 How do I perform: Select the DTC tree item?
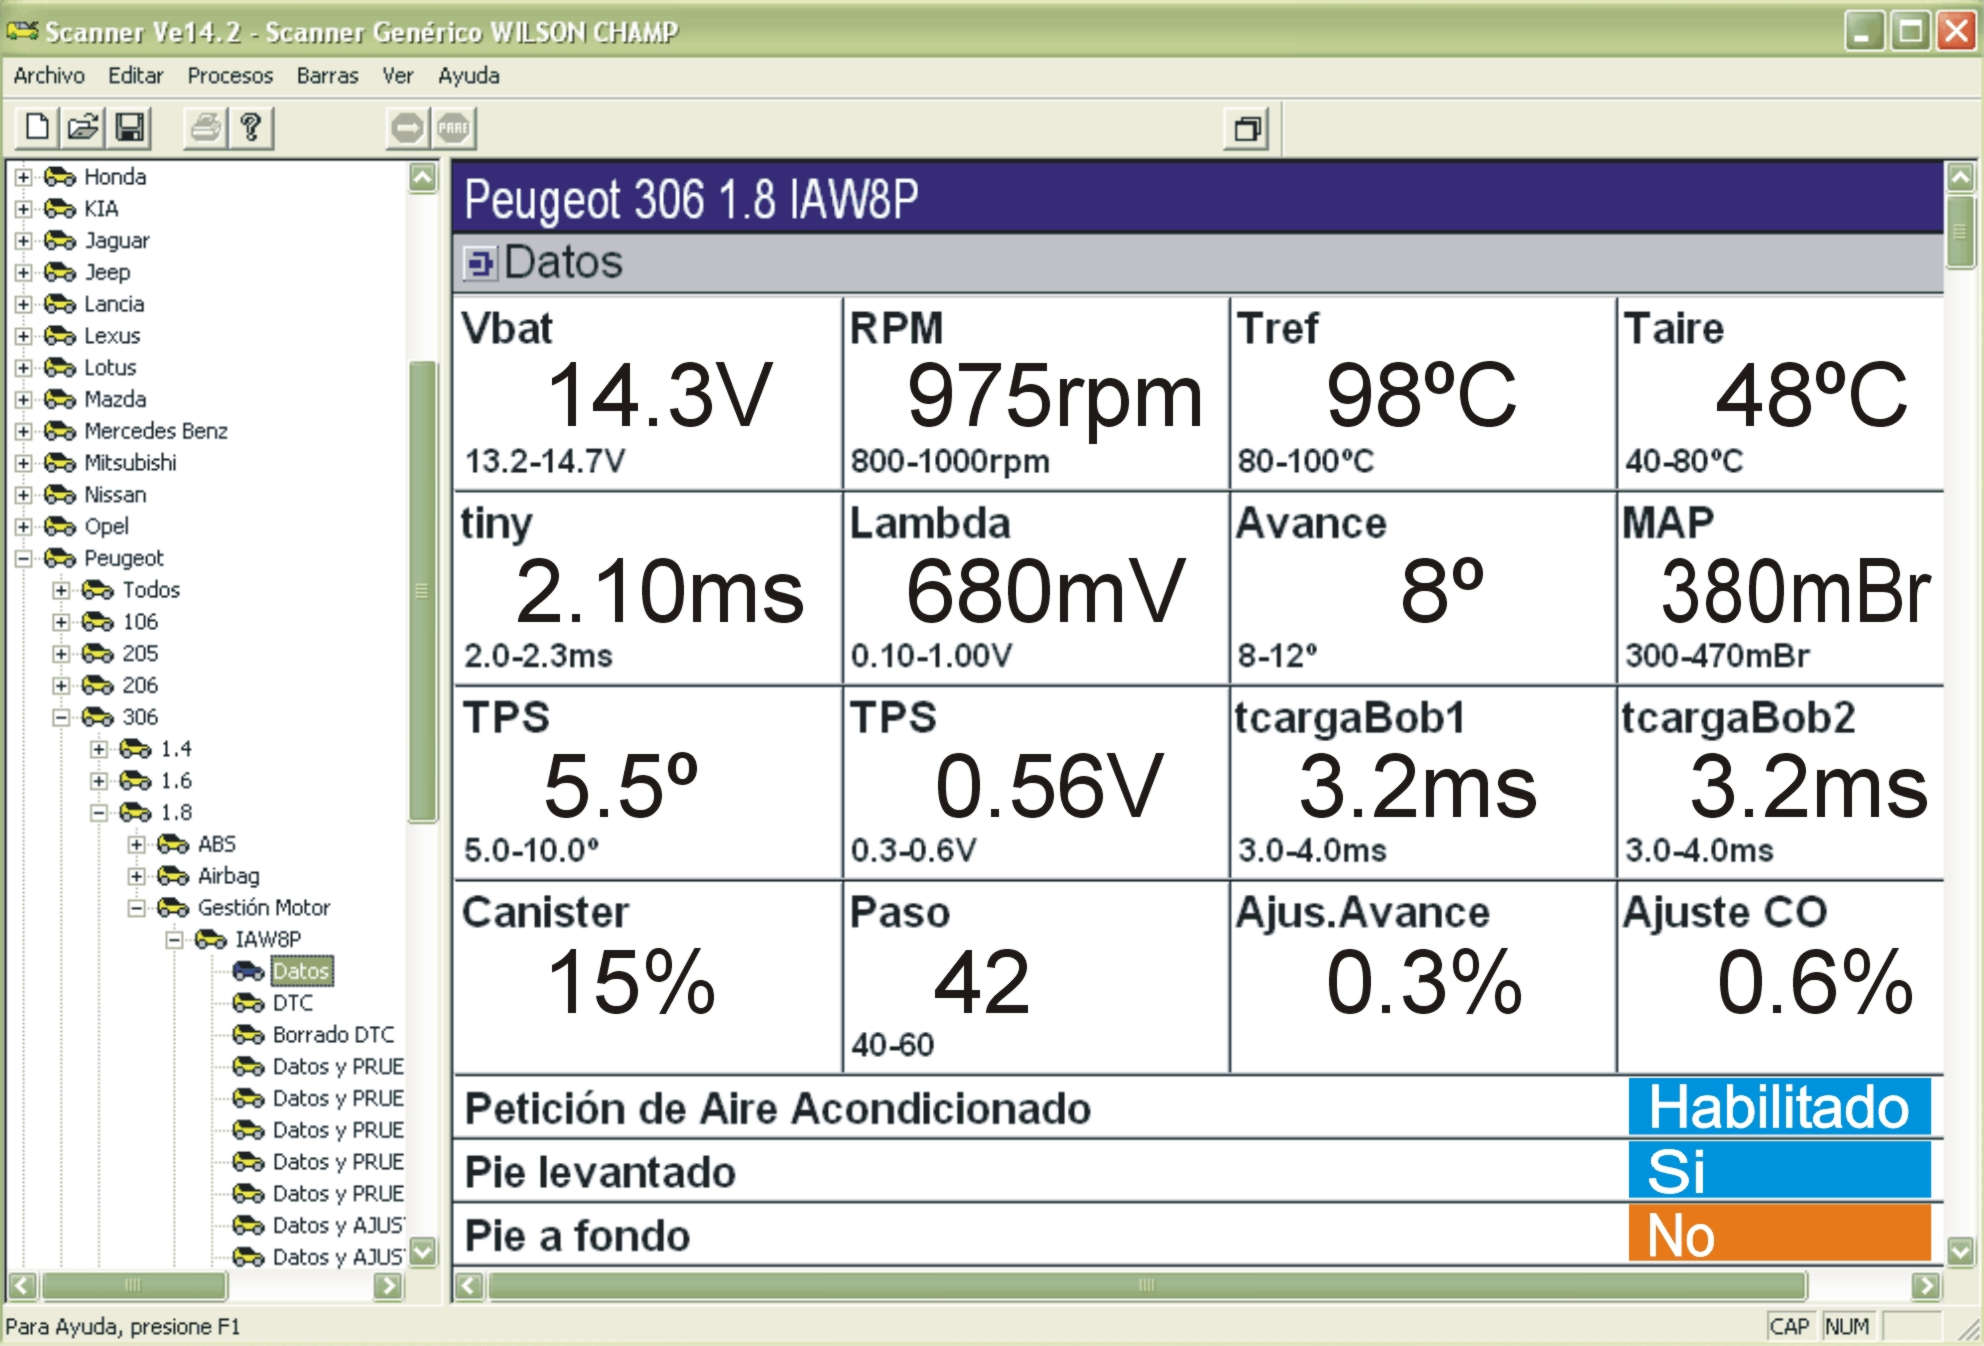click(292, 1003)
